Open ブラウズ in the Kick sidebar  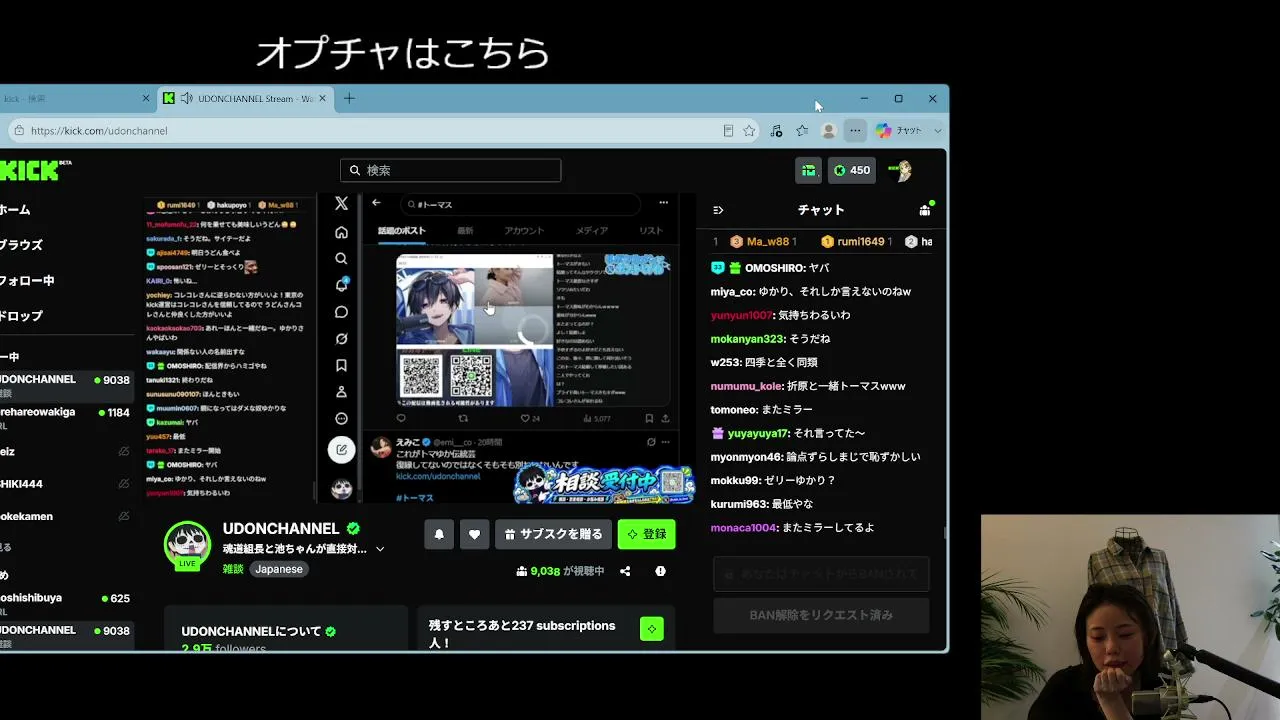21,245
